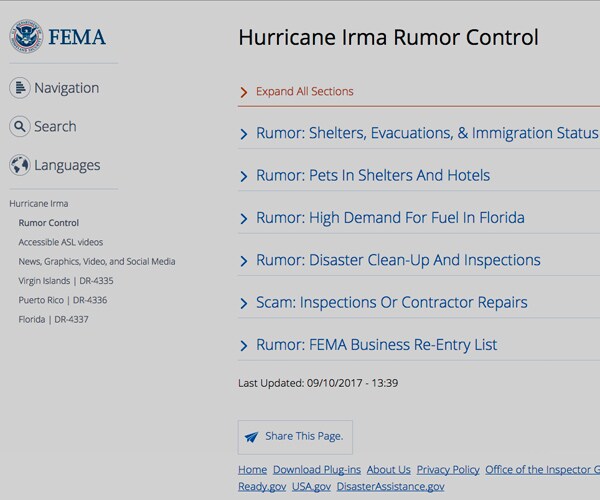Screen dimensions: 600x500
Task: Select Rumor Control in the sidebar
Action: click(x=48, y=223)
